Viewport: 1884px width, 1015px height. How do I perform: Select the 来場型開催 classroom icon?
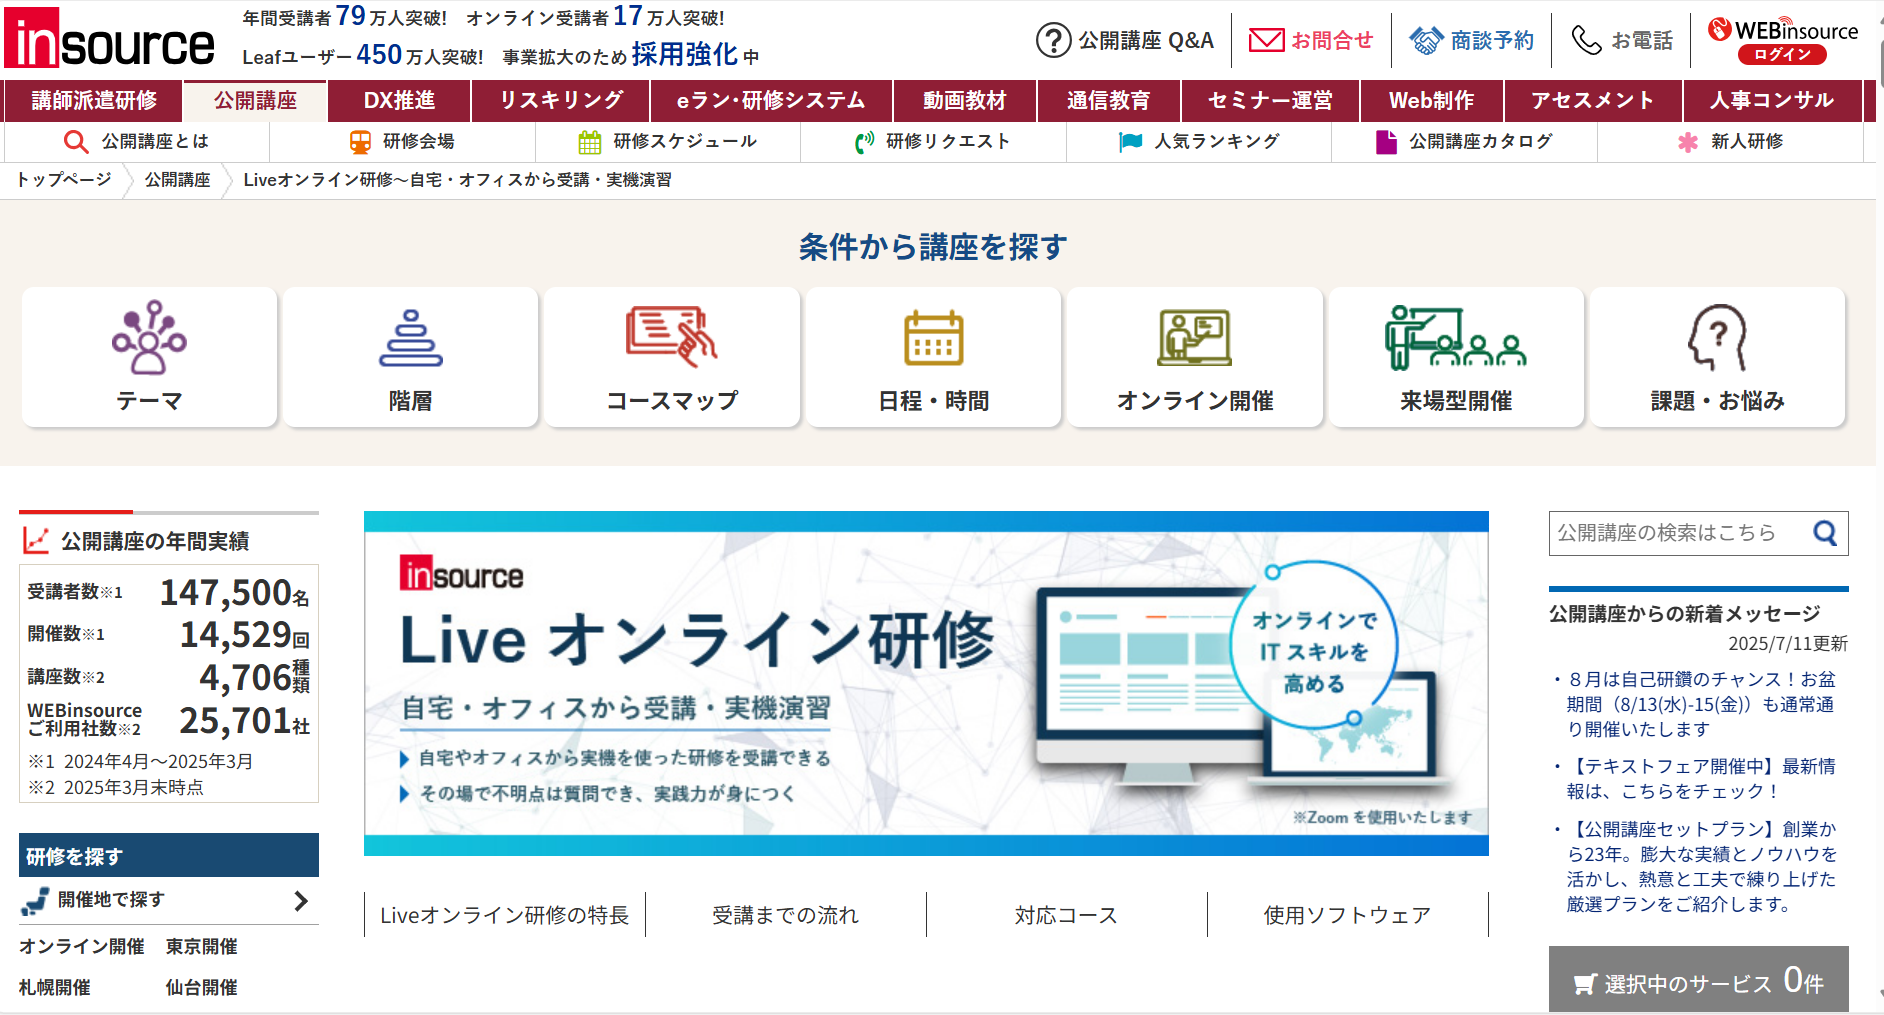[1455, 338]
